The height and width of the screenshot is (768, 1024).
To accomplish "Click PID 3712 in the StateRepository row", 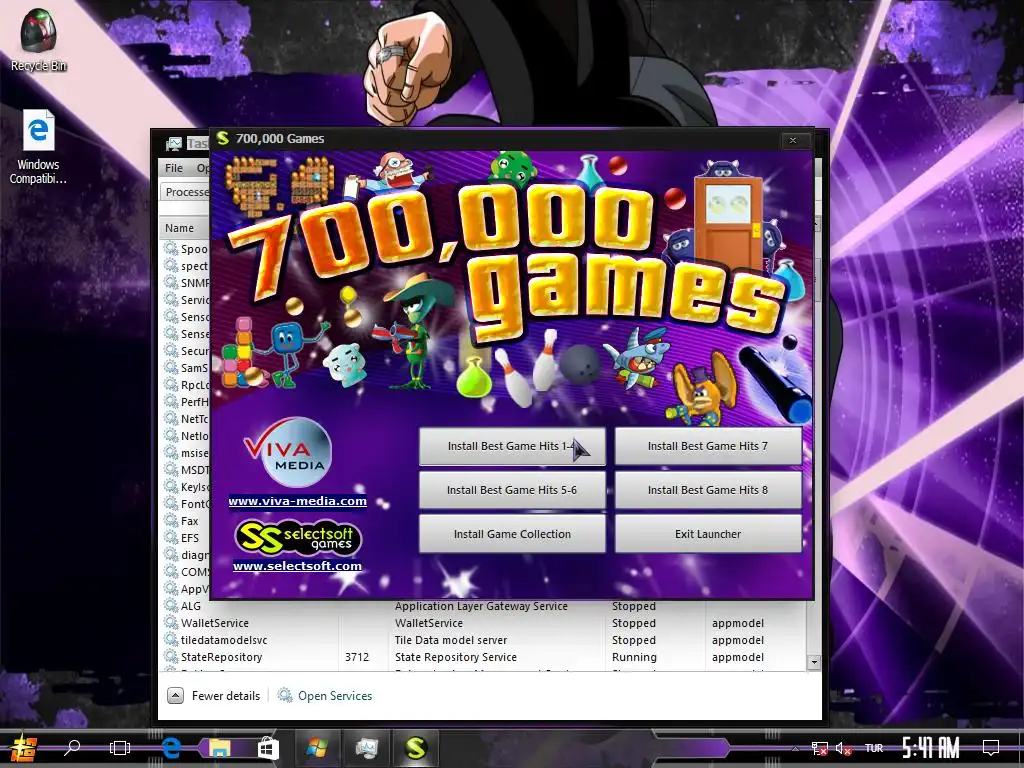I will [x=357, y=657].
